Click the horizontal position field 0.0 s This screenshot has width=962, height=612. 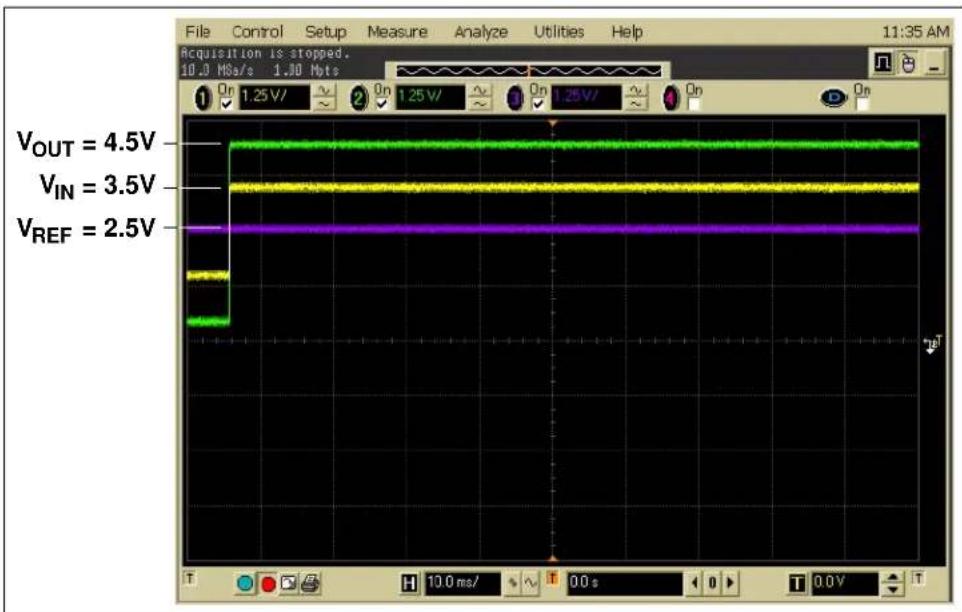click(x=624, y=583)
